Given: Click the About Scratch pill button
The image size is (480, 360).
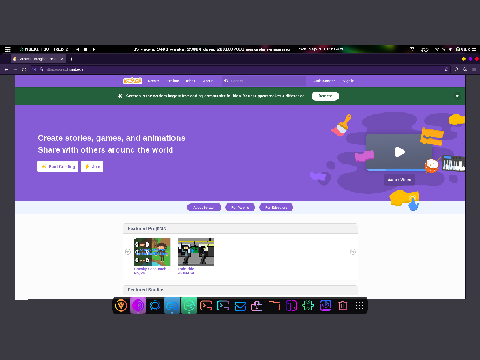Looking at the screenshot, I should pos(204,207).
